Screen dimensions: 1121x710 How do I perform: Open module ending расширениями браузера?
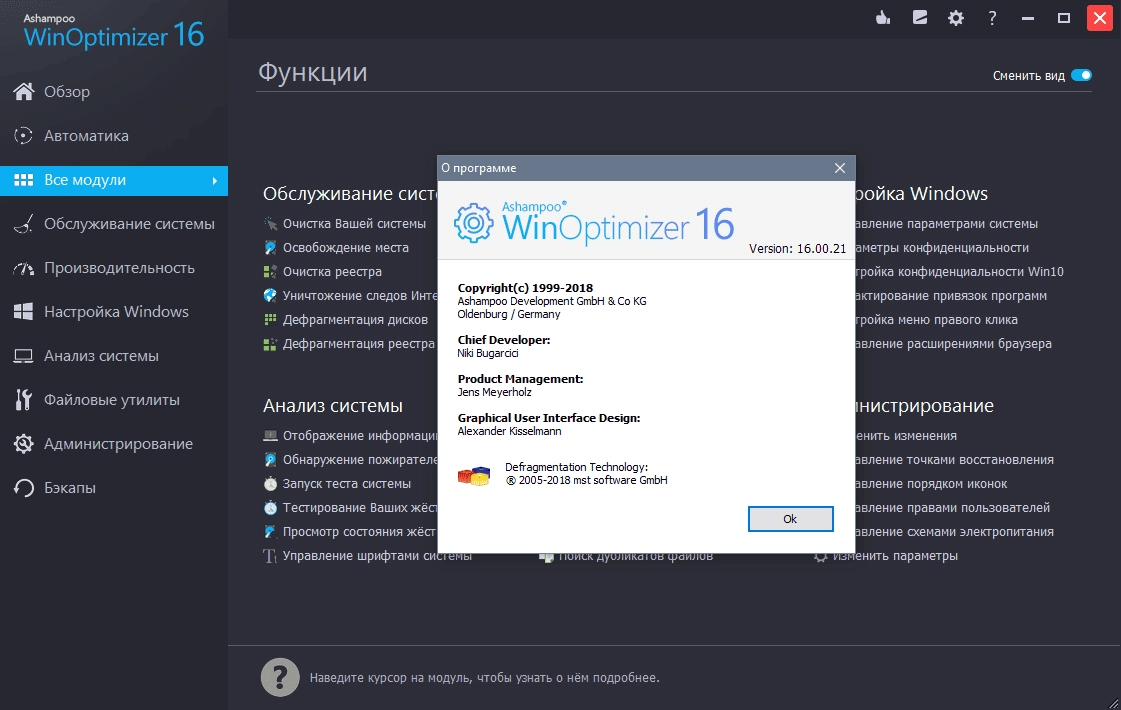point(953,344)
